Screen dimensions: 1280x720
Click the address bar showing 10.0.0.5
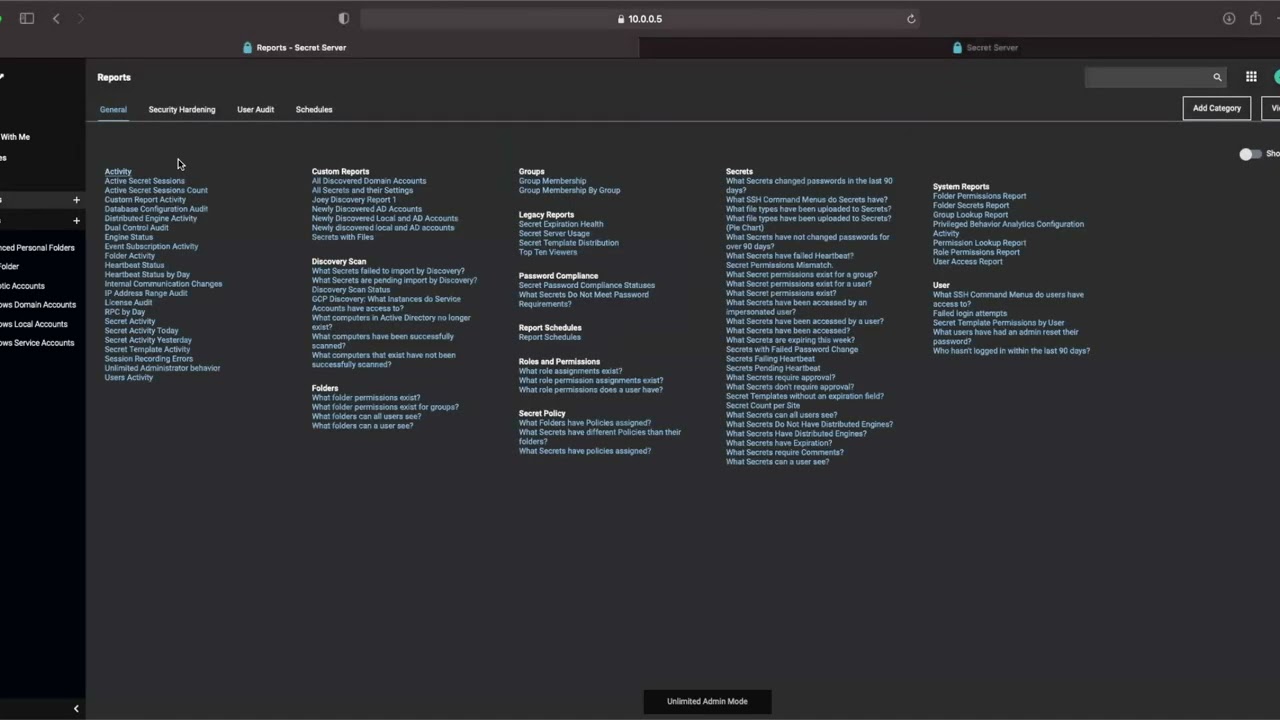pos(640,18)
